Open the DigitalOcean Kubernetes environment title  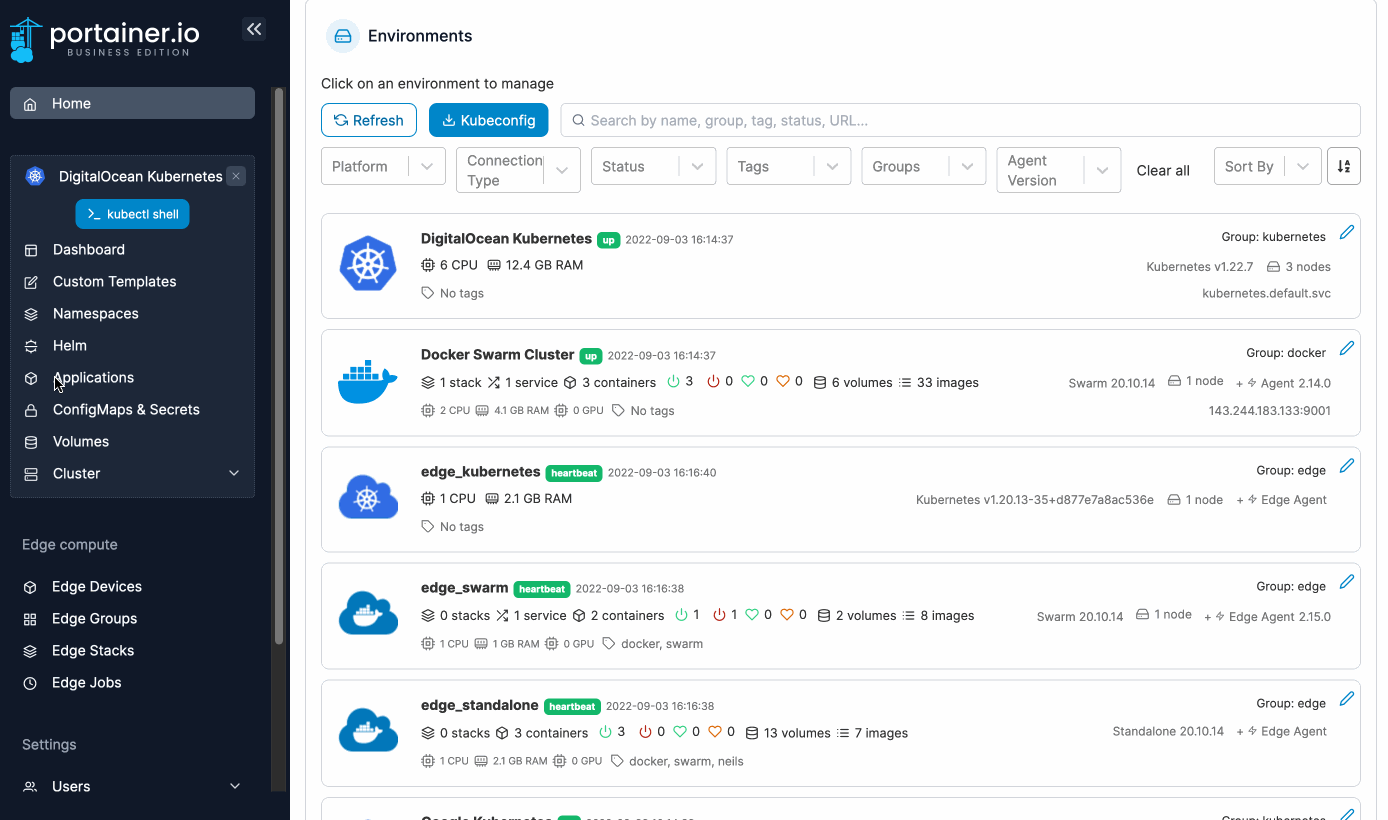coord(506,239)
